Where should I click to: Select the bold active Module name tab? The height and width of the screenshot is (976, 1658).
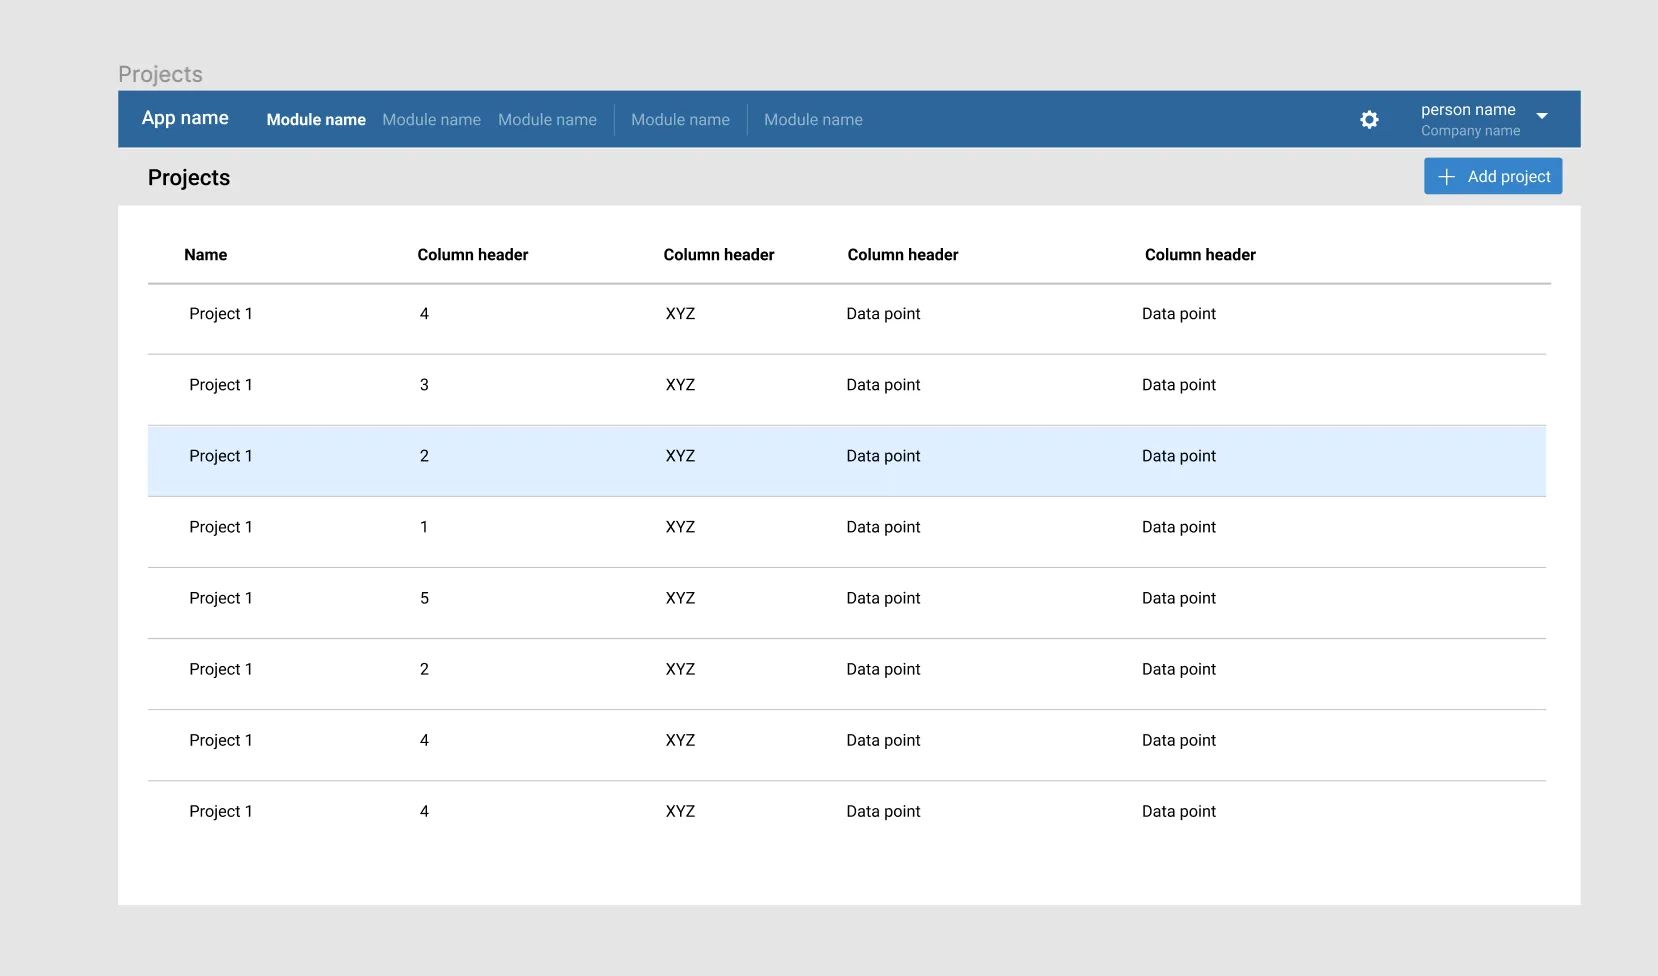coord(316,120)
